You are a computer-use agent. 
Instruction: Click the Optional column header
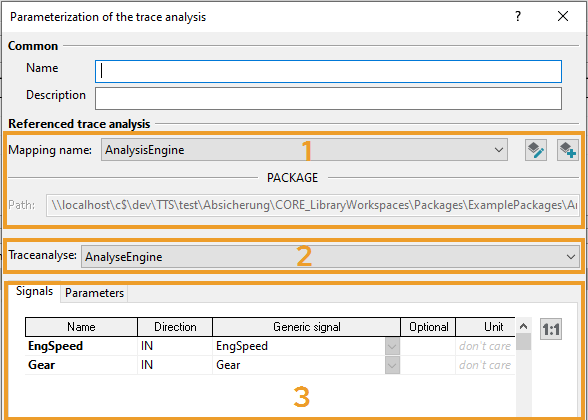428,327
